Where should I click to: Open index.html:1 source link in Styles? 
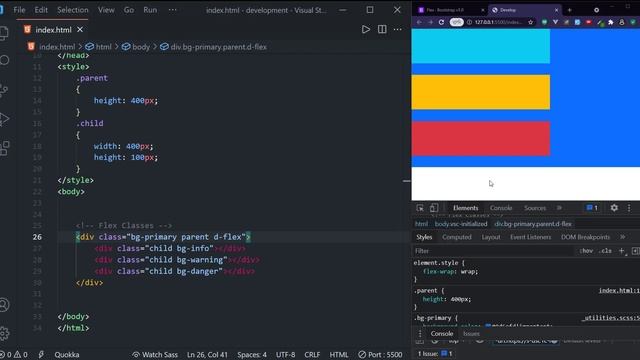pyautogui.click(x=619, y=291)
